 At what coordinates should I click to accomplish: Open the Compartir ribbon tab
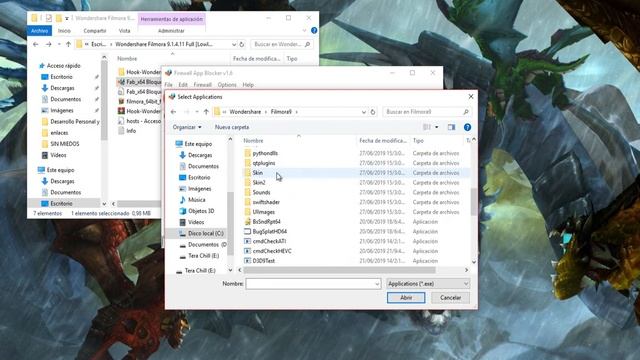click(x=95, y=31)
